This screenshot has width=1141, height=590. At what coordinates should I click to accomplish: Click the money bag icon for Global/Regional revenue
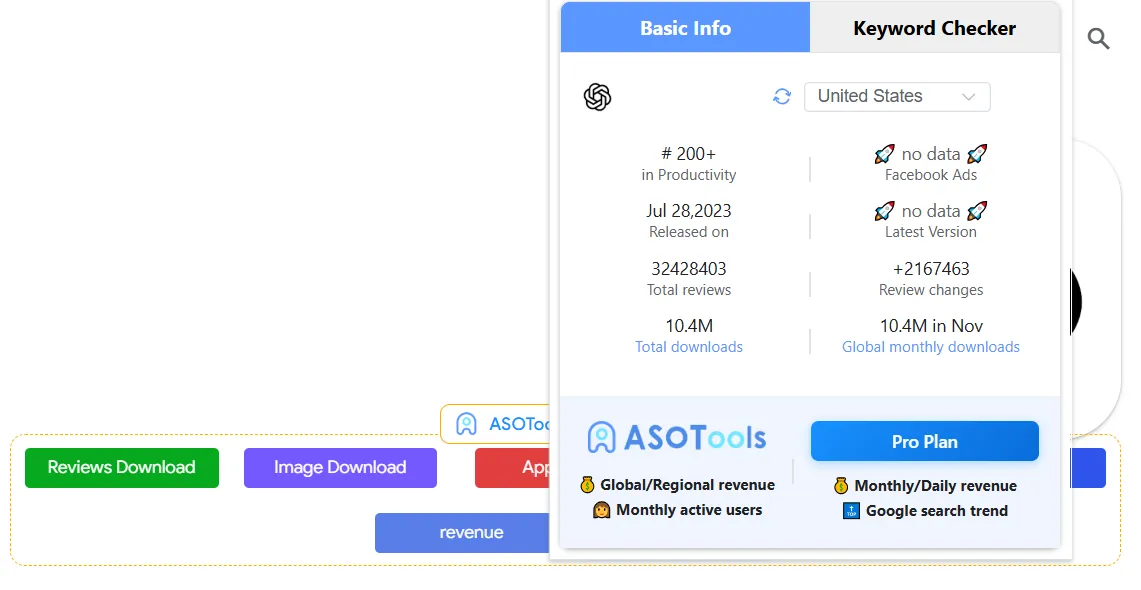pos(587,484)
